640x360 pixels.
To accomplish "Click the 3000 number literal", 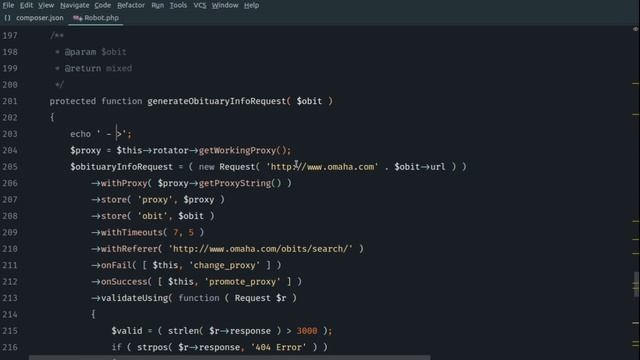I will point(307,331).
